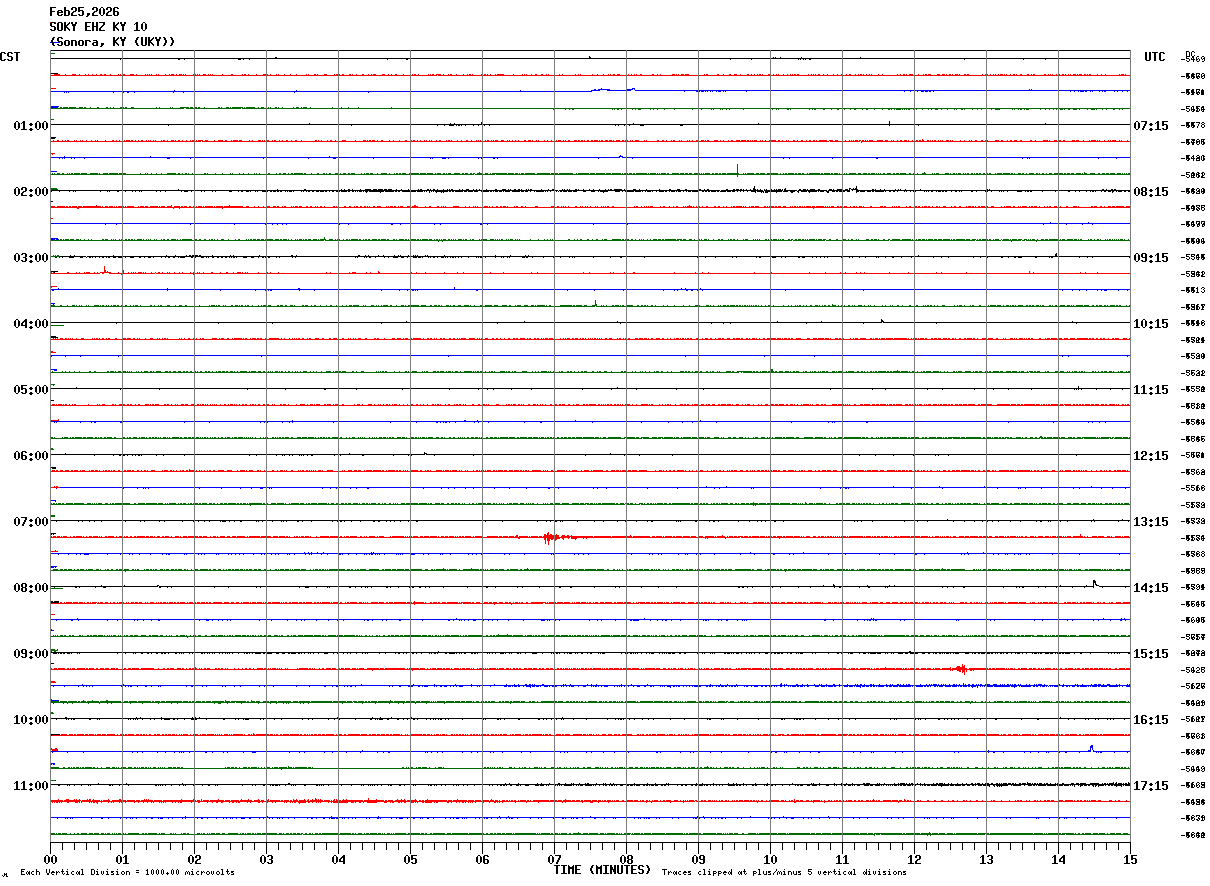The image size is (1210, 886).
Task: Click the location text (Sonora, KY (UKY))
Action: (x=112, y=42)
